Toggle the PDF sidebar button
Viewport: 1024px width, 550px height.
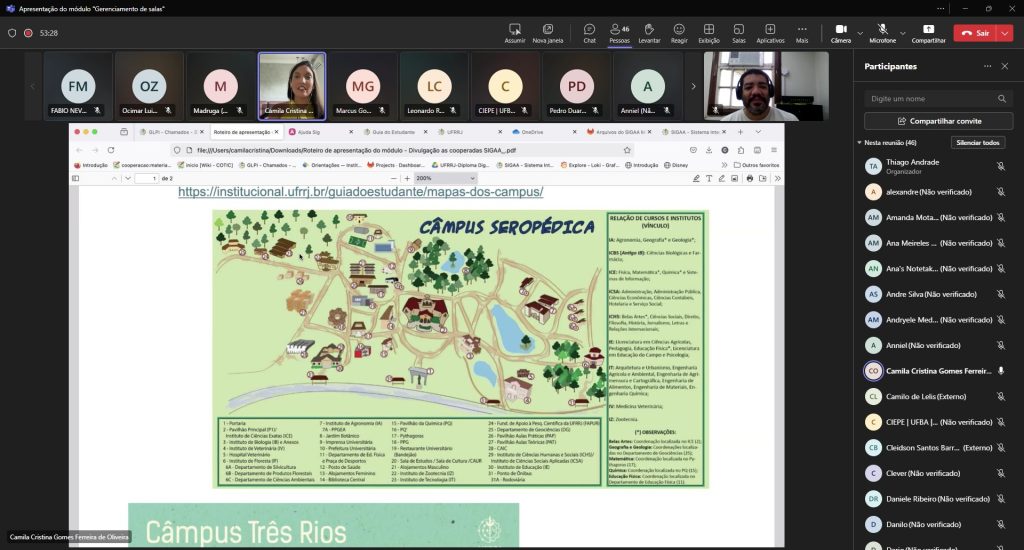coord(76,178)
